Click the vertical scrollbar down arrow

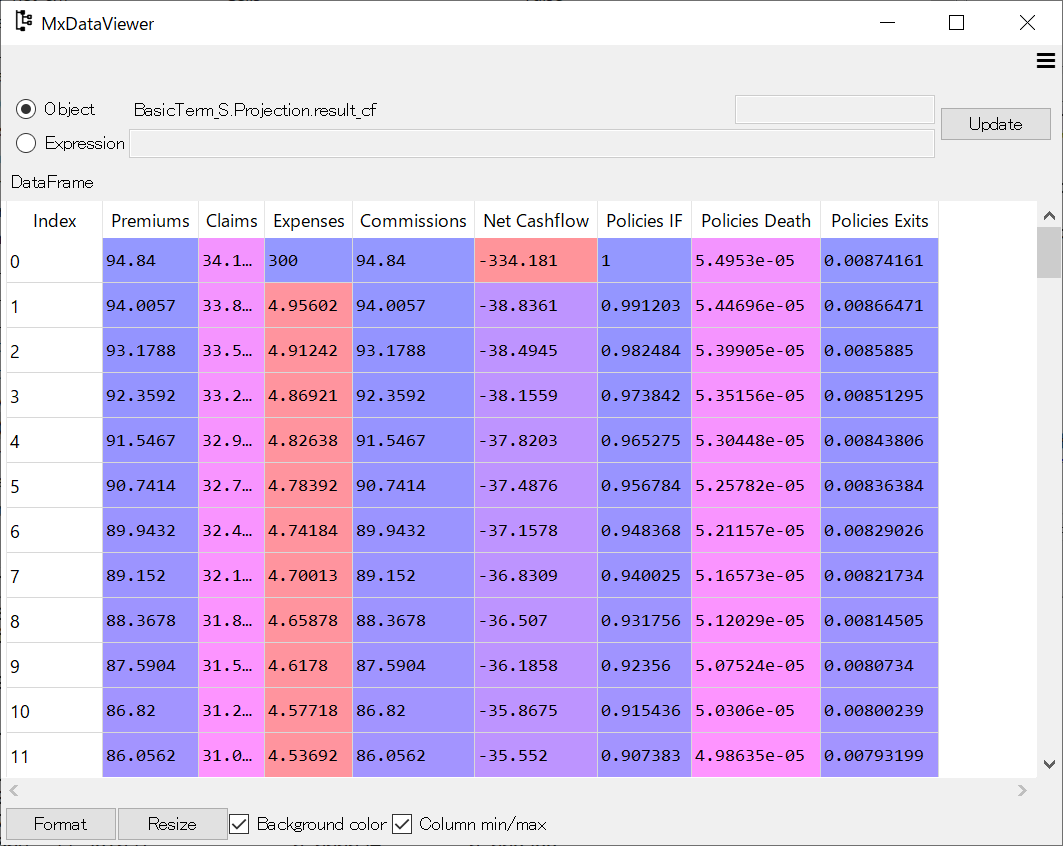click(x=1049, y=764)
